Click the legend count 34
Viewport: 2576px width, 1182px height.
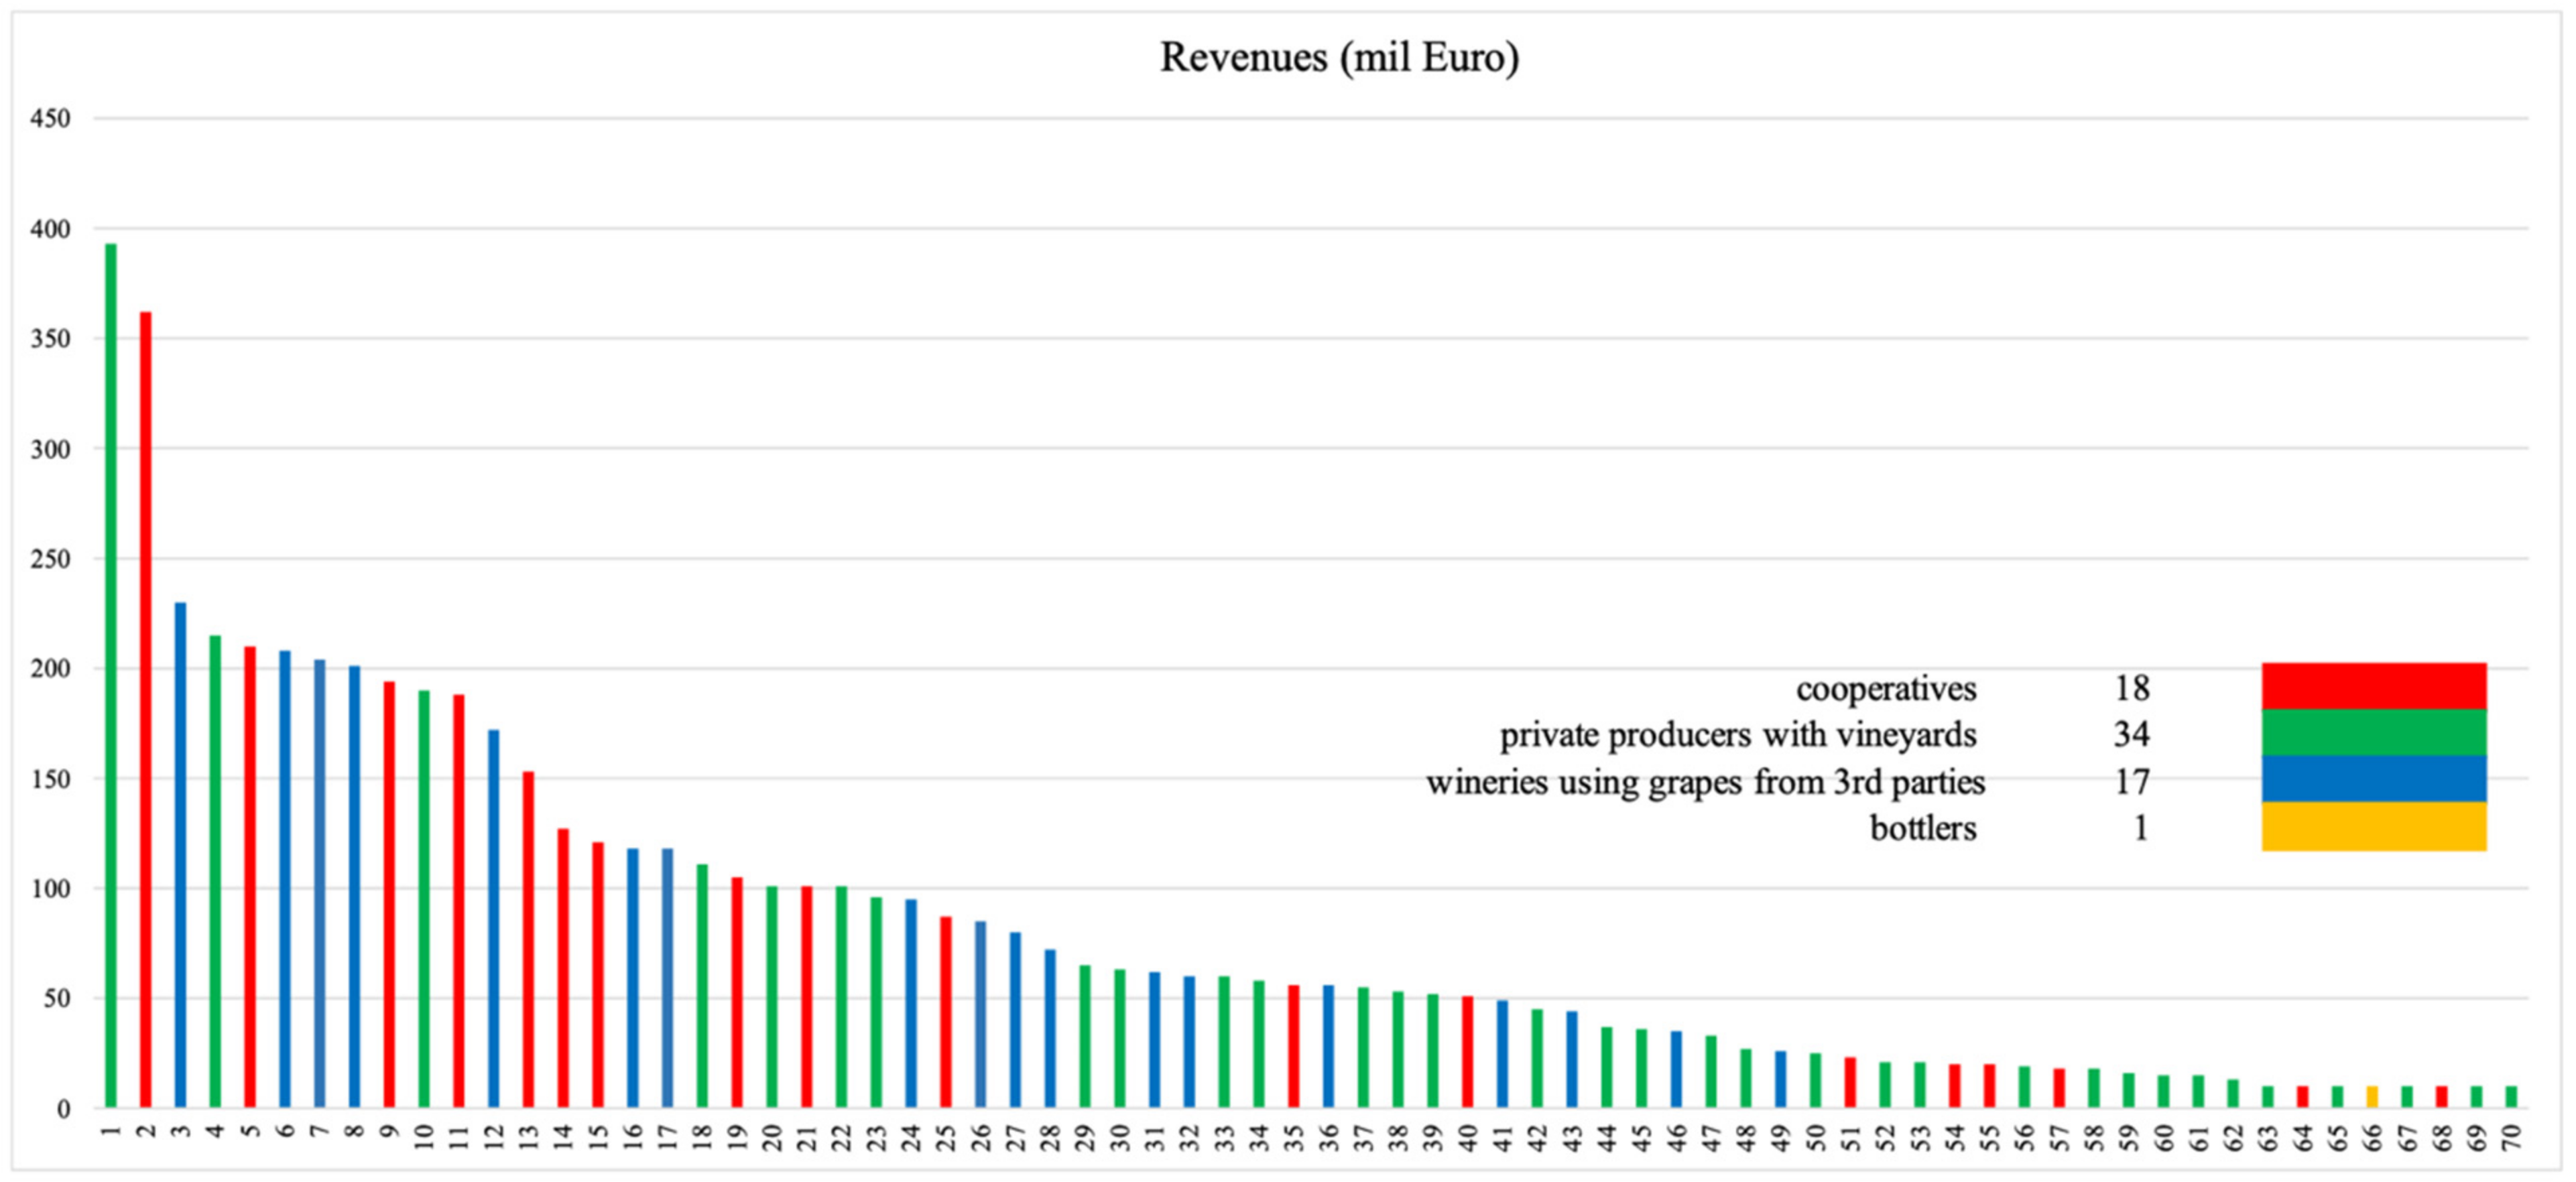(x=2131, y=735)
